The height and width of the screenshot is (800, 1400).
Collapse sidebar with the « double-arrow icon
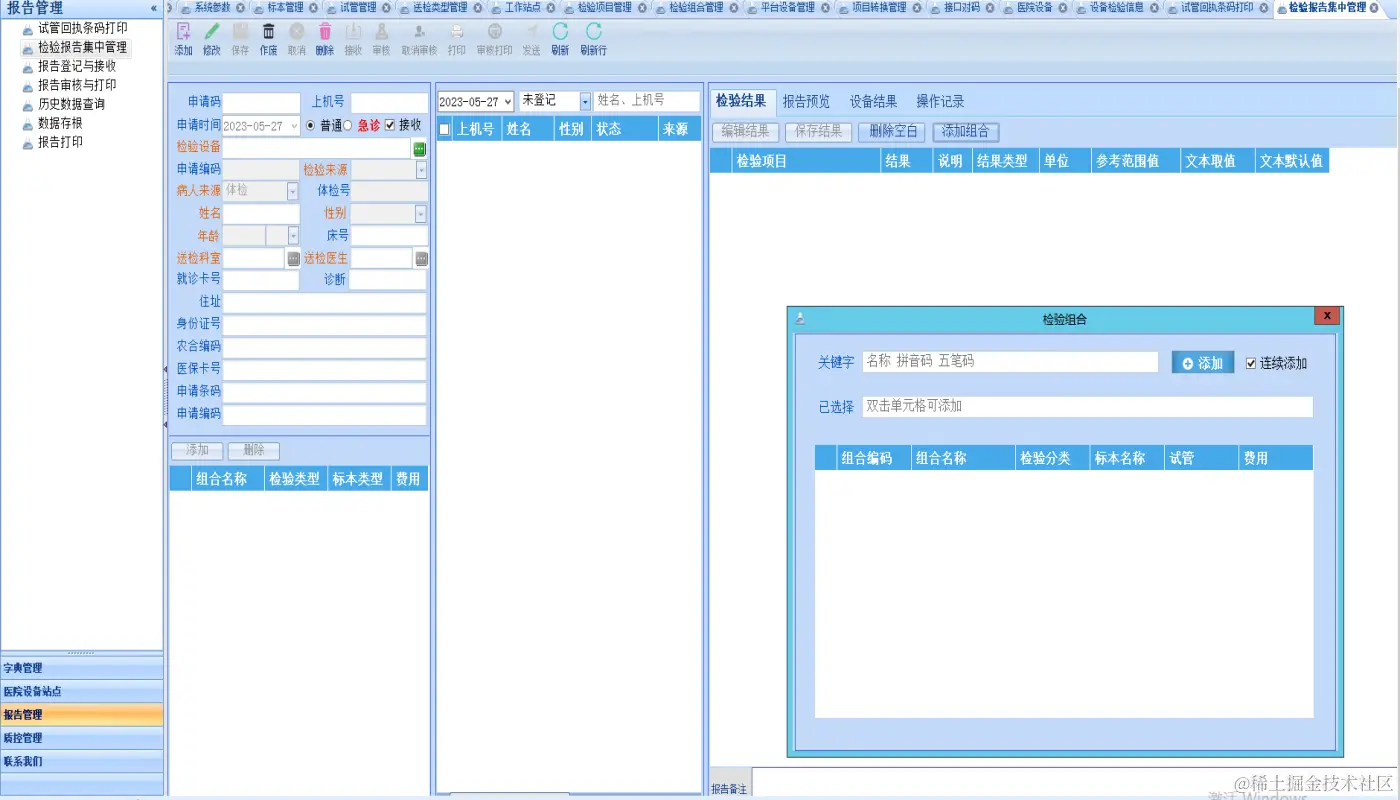[x=154, y=8]
